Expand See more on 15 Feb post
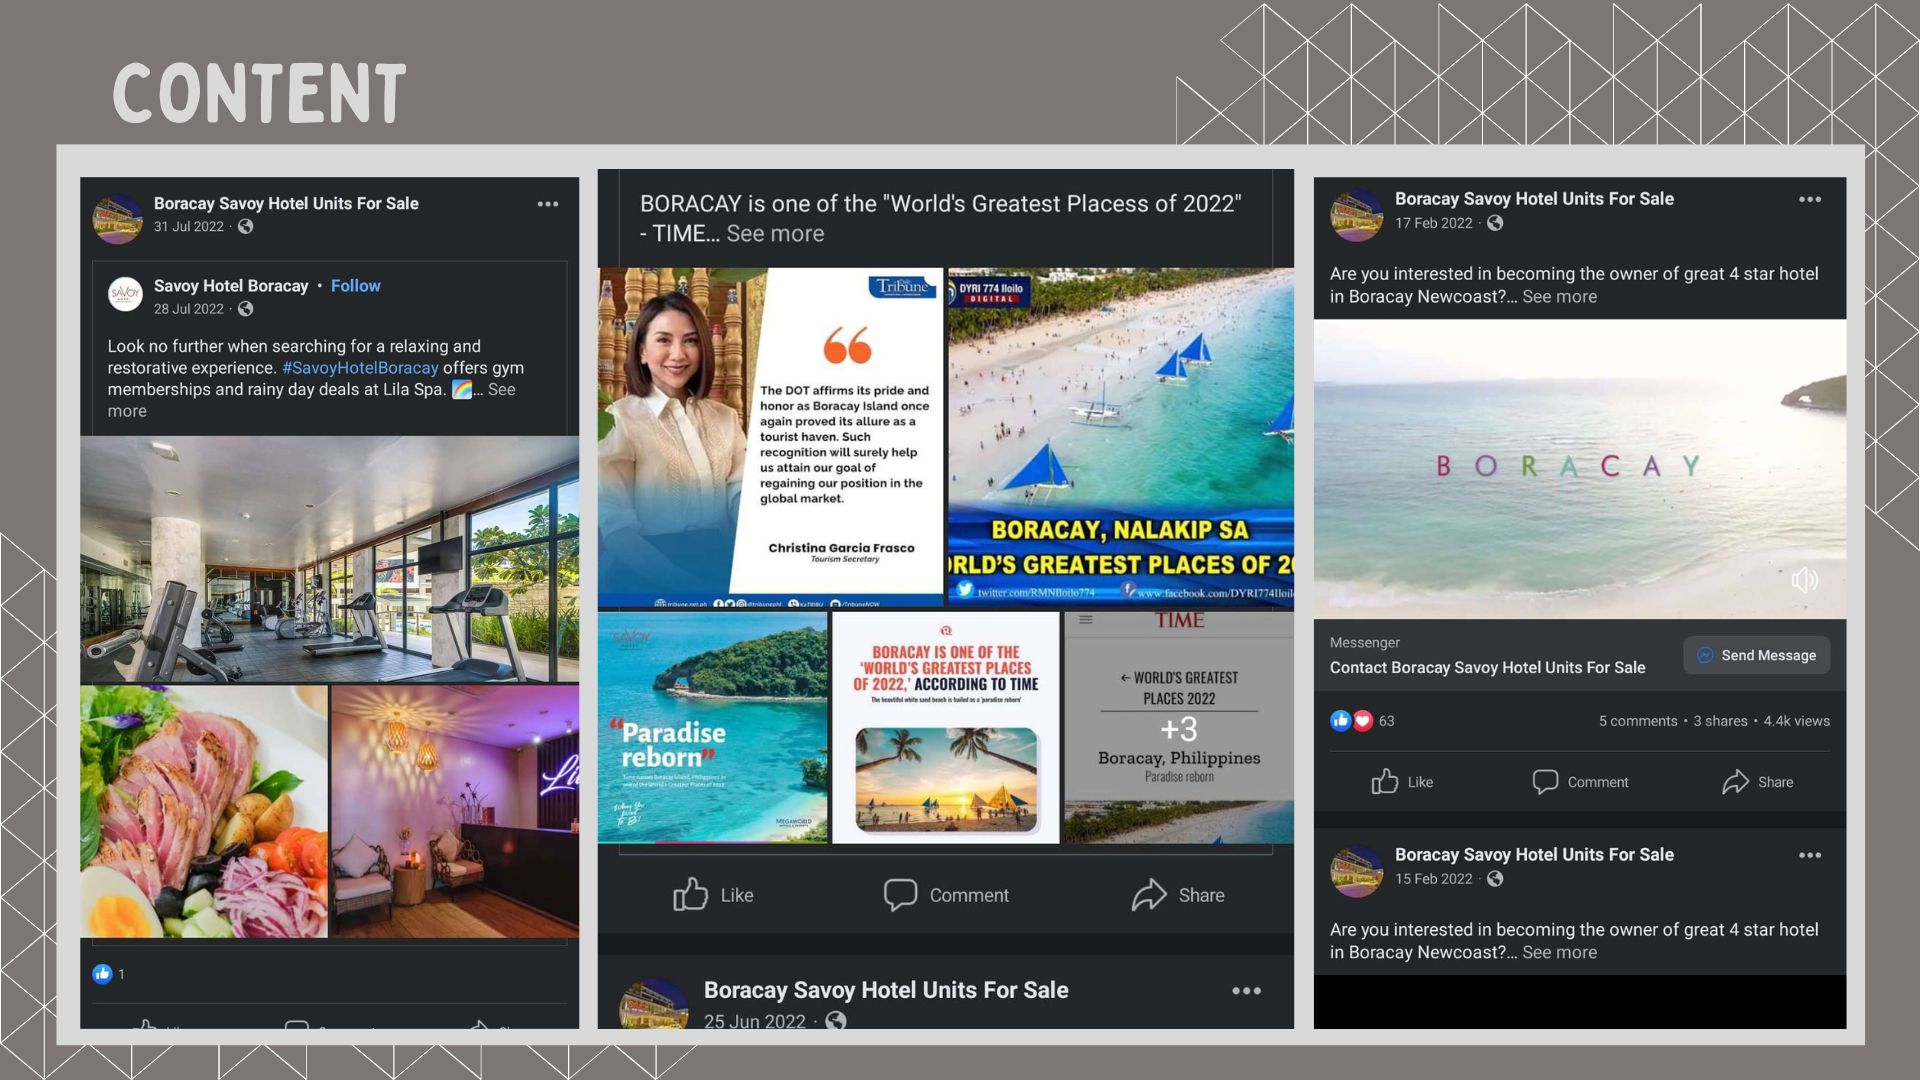Viewport: 1920px width, 1080px height. [1559, 953]
